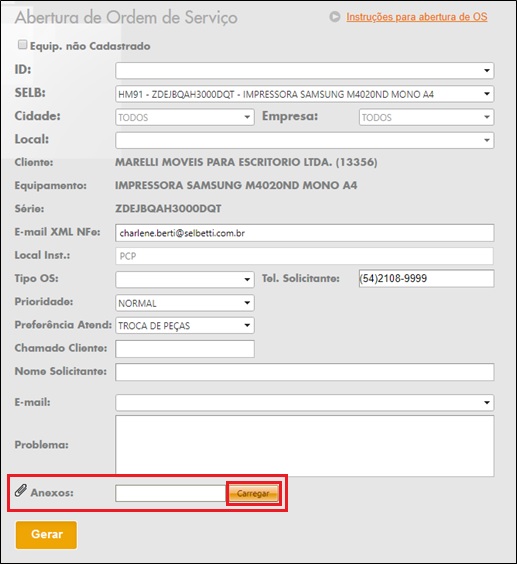
Task: Click inside the Problema text area
Action: (304, 446)
